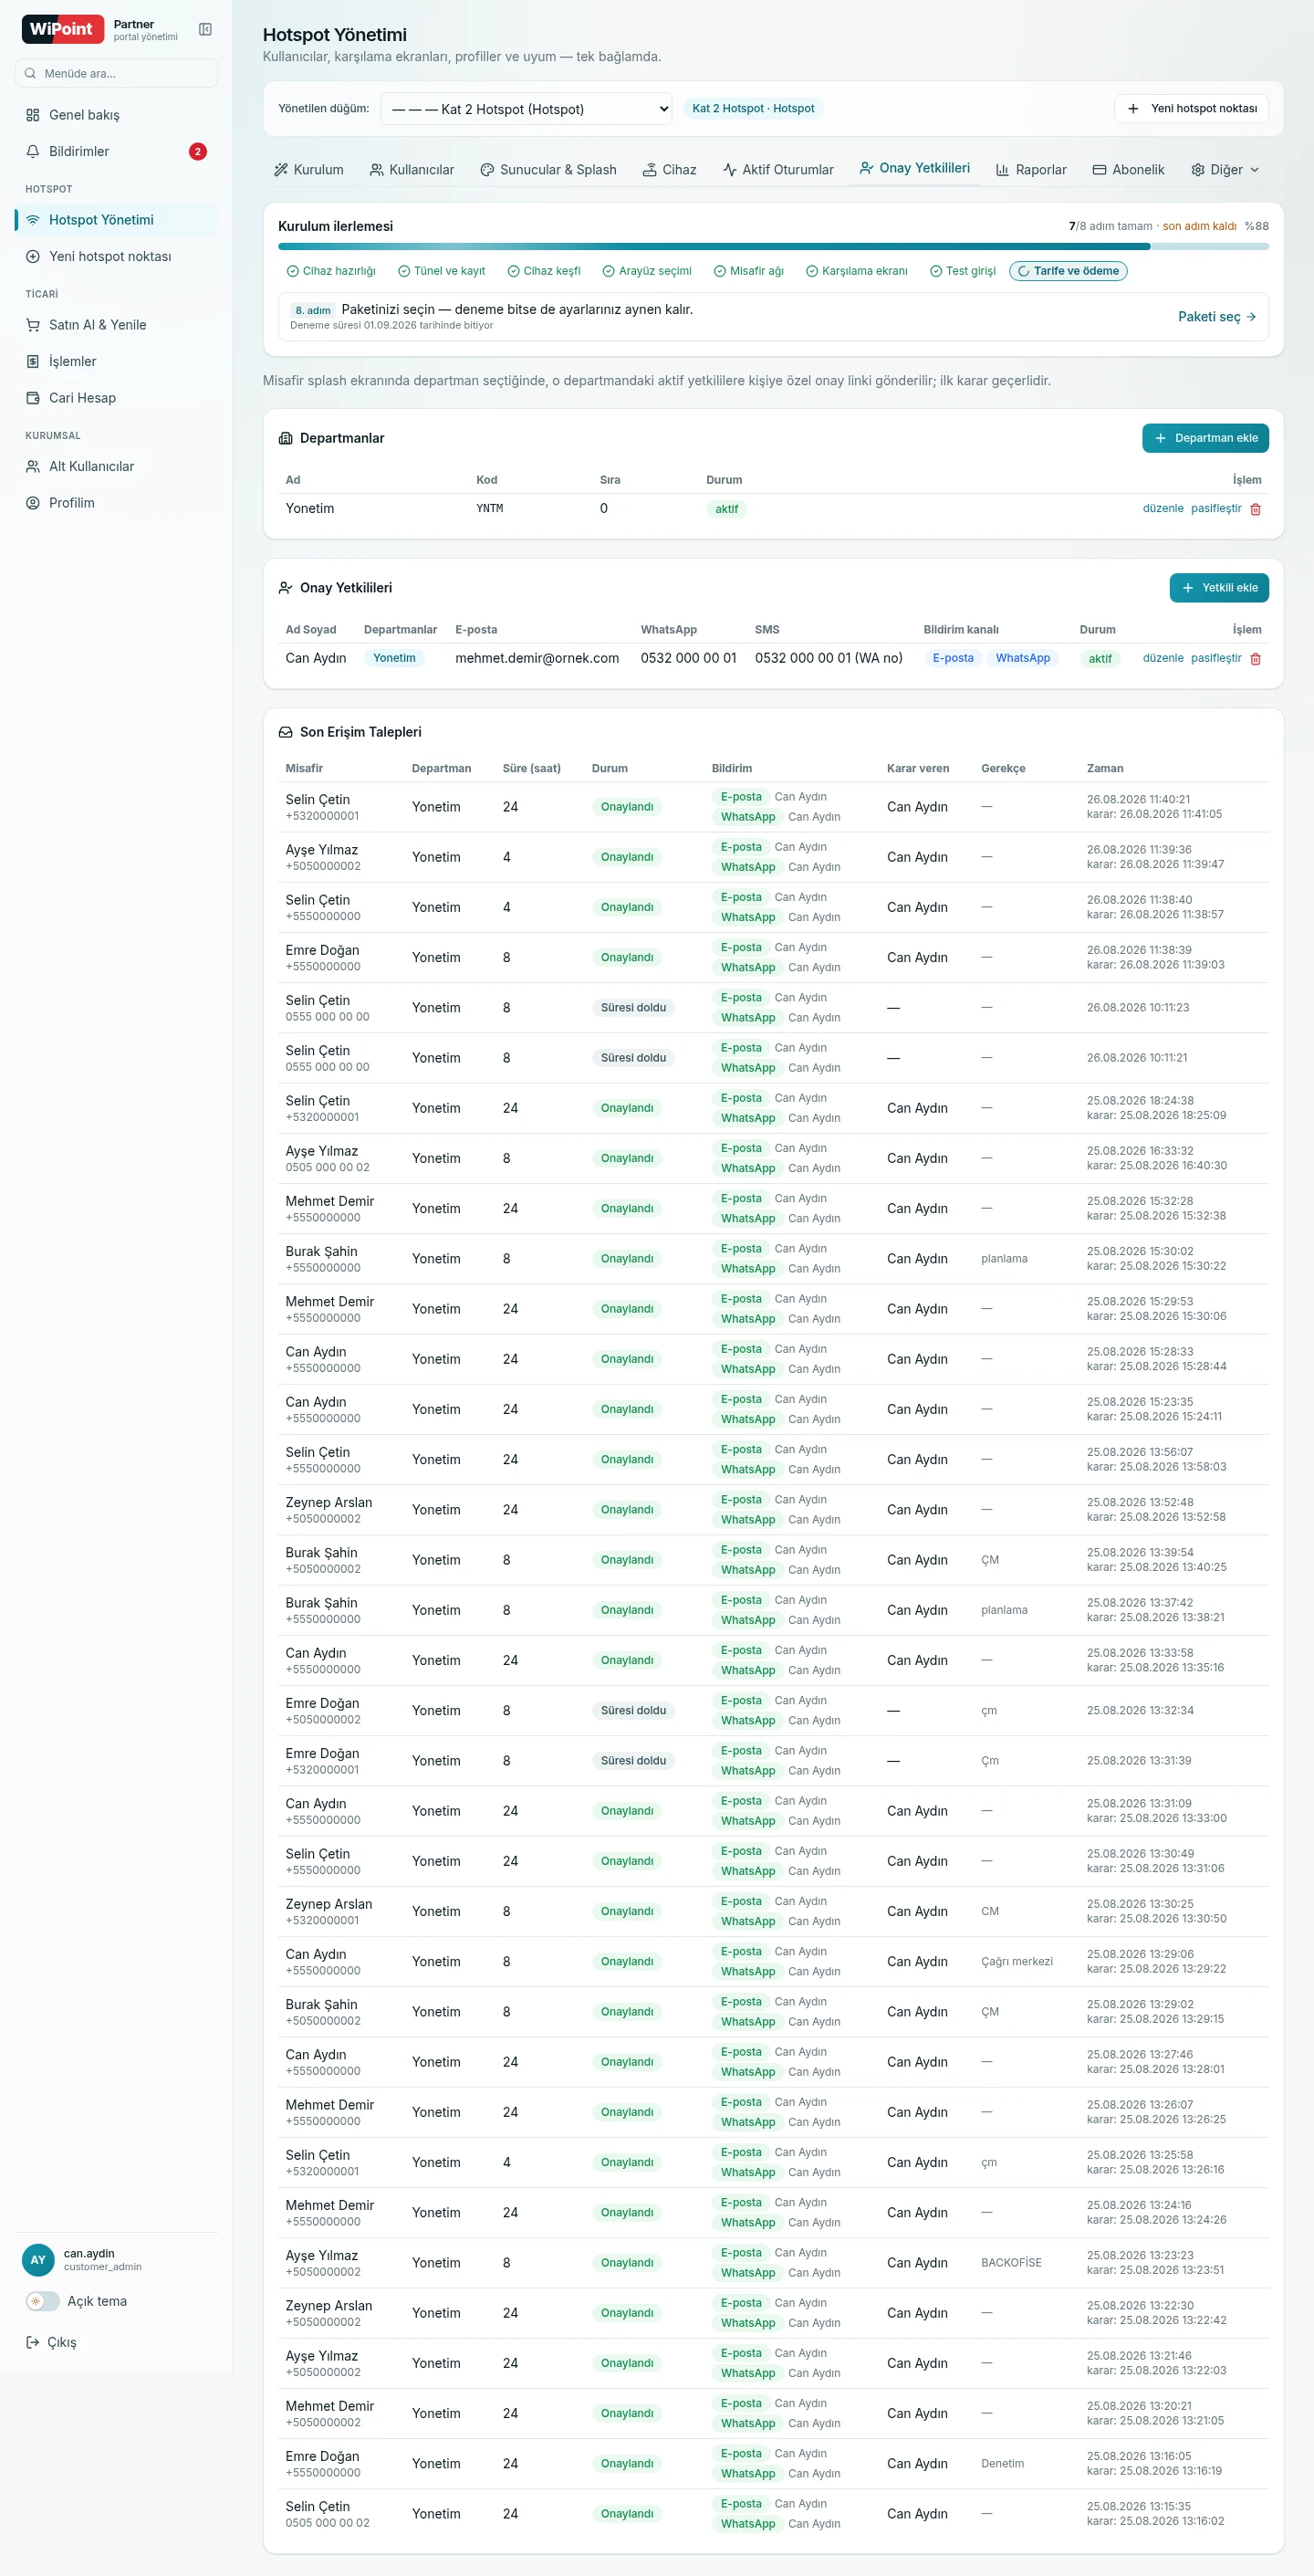Delete the Yonetim department trash icon

click(x=1256, y=509)
